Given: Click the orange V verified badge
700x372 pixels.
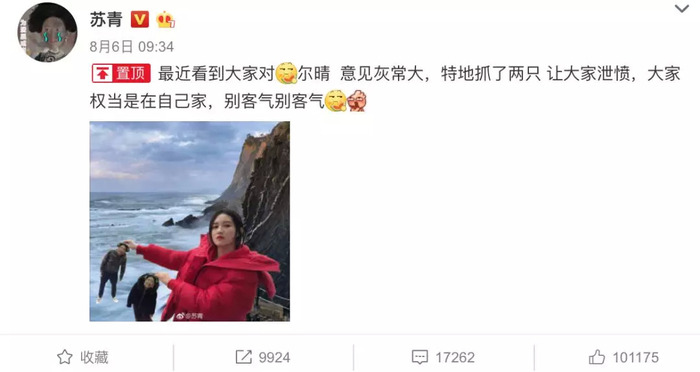Looking at the screenshot, I should coord(140,20).
